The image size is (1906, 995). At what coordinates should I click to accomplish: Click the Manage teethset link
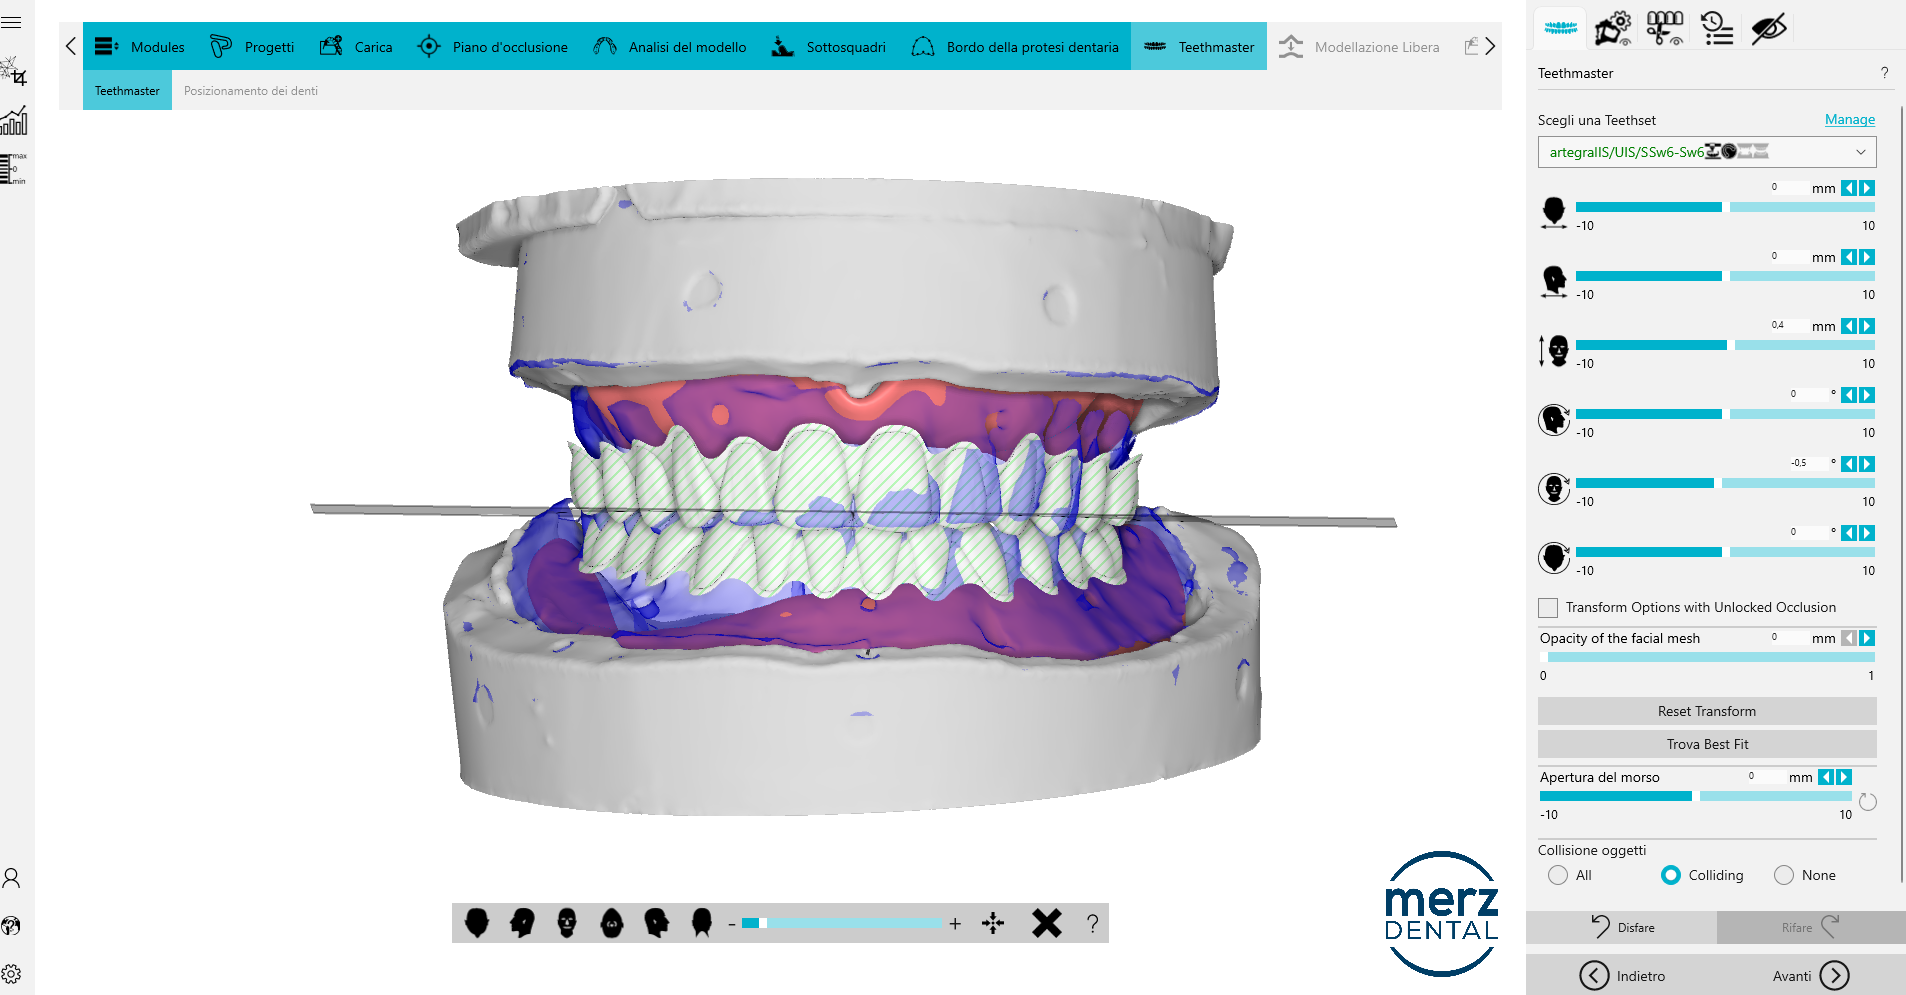(x=1849, y=120)
